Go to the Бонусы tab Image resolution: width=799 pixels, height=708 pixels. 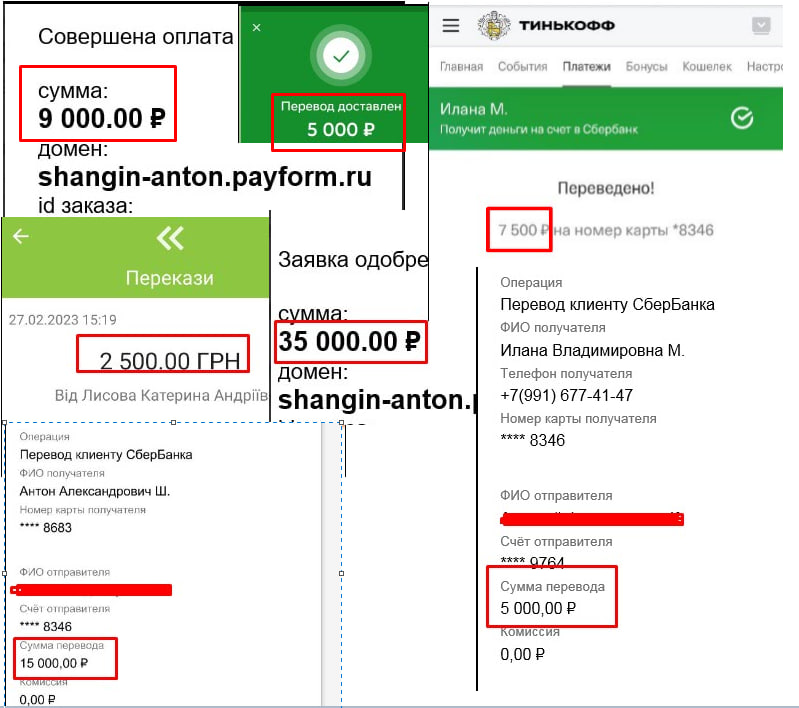pyautogui.click(x=646, y=67)
